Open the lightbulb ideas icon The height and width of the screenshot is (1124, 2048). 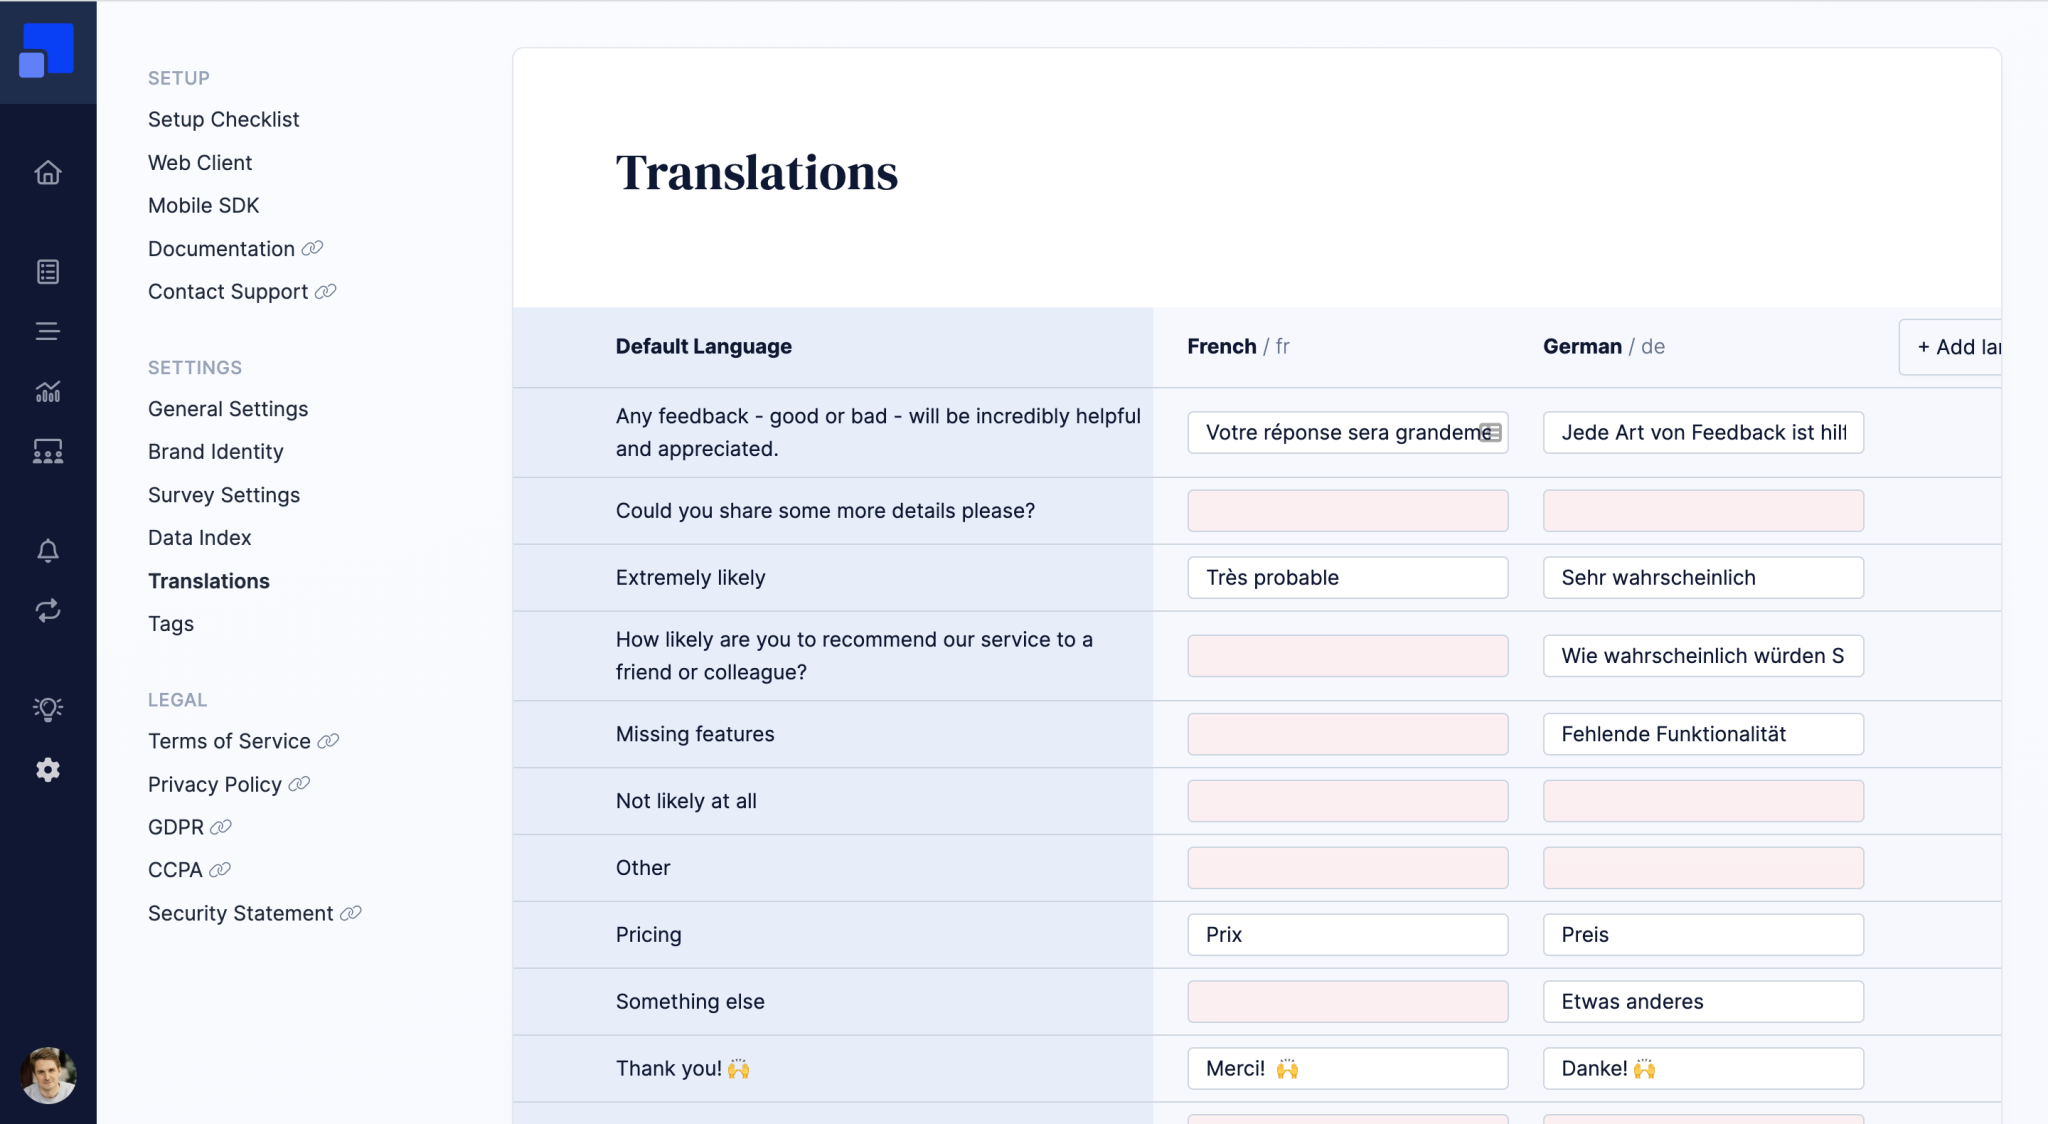tap(47, 708)
